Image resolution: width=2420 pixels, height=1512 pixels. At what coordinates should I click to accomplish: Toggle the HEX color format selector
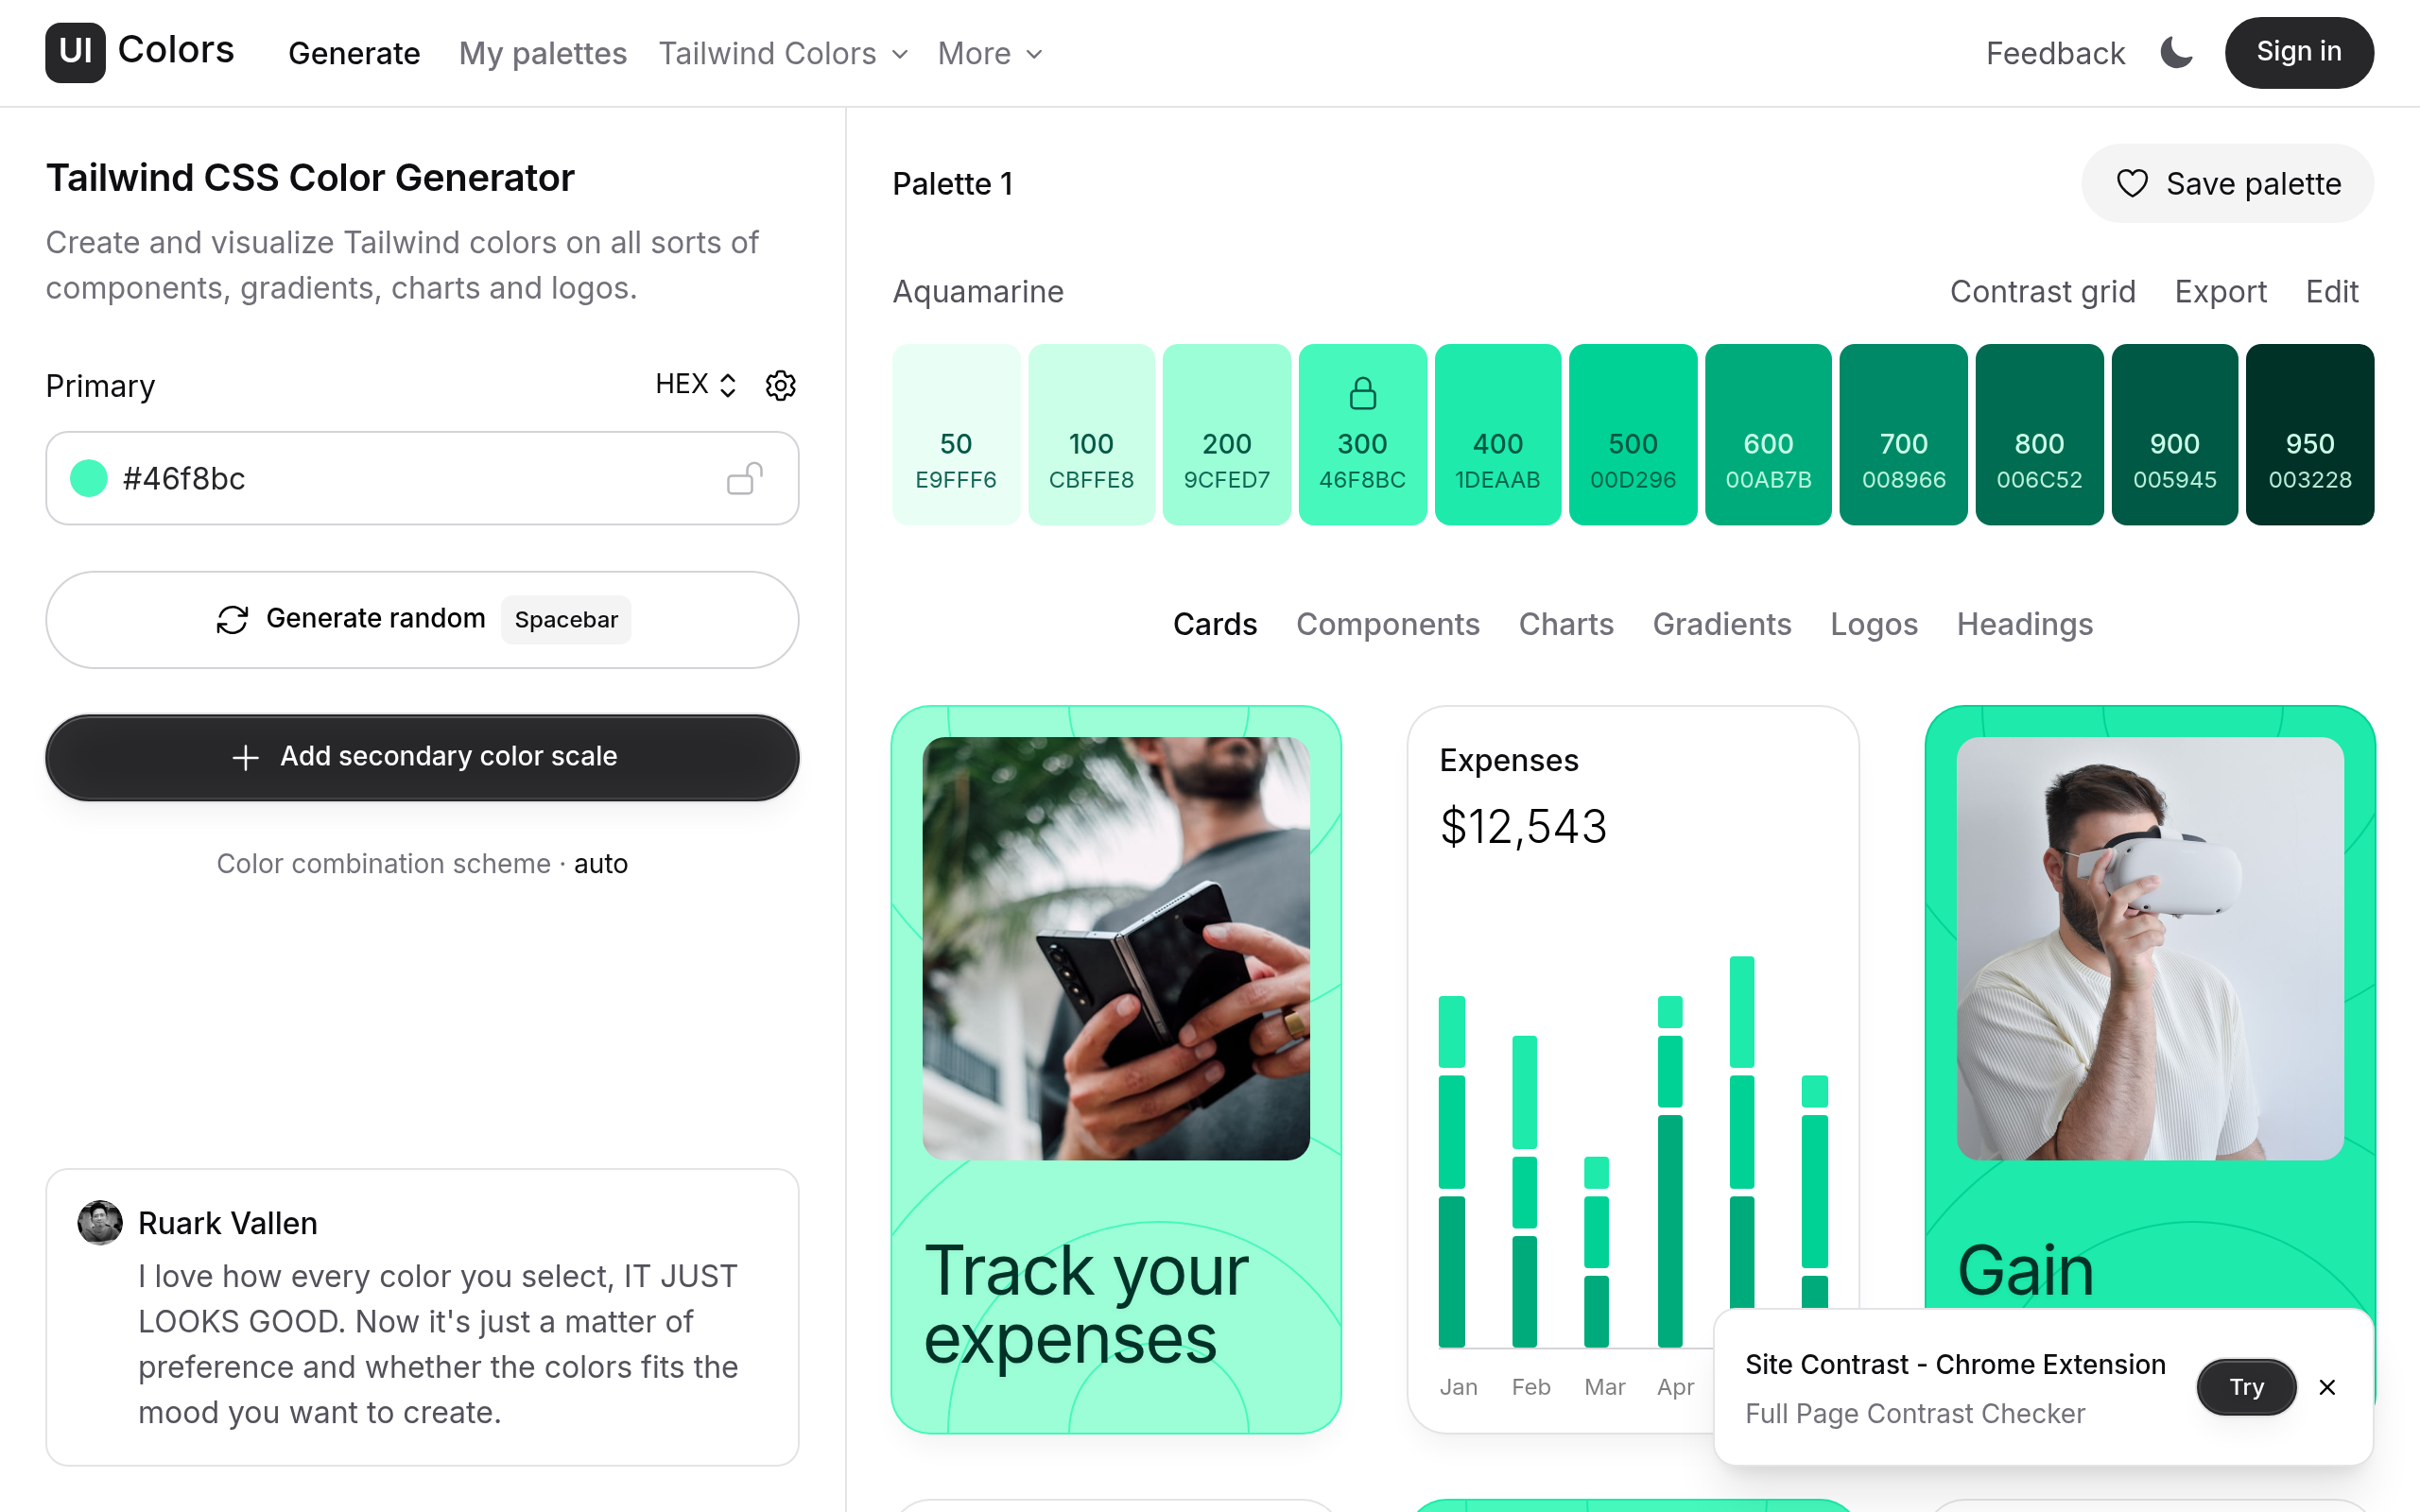point(697,384)
